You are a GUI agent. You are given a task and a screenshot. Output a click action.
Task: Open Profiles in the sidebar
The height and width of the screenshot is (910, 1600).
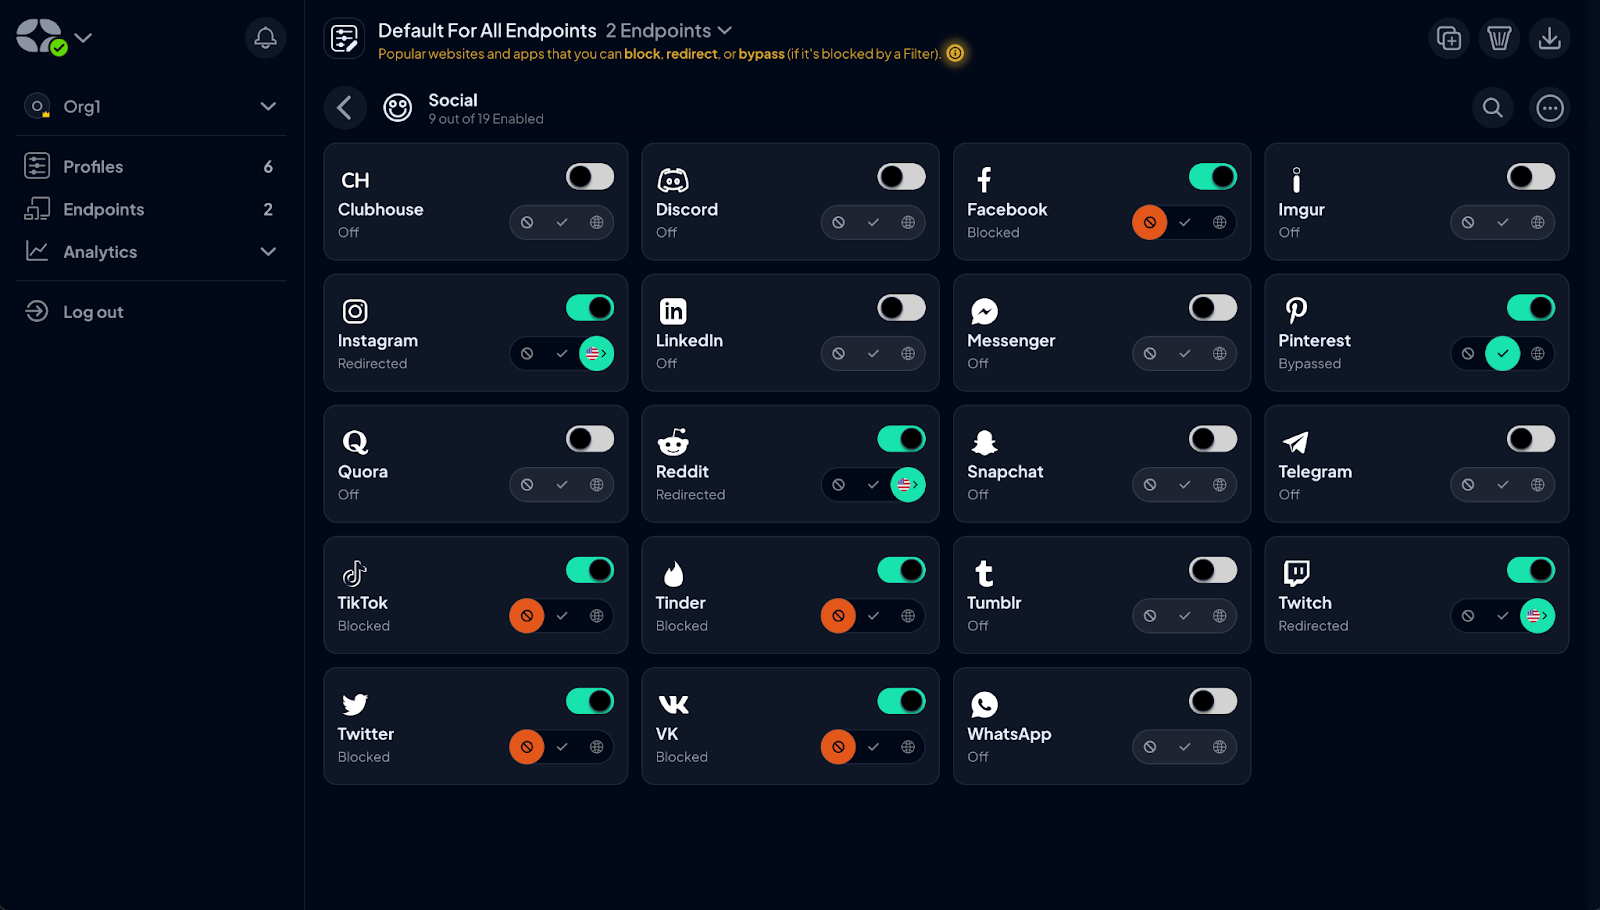150,166
